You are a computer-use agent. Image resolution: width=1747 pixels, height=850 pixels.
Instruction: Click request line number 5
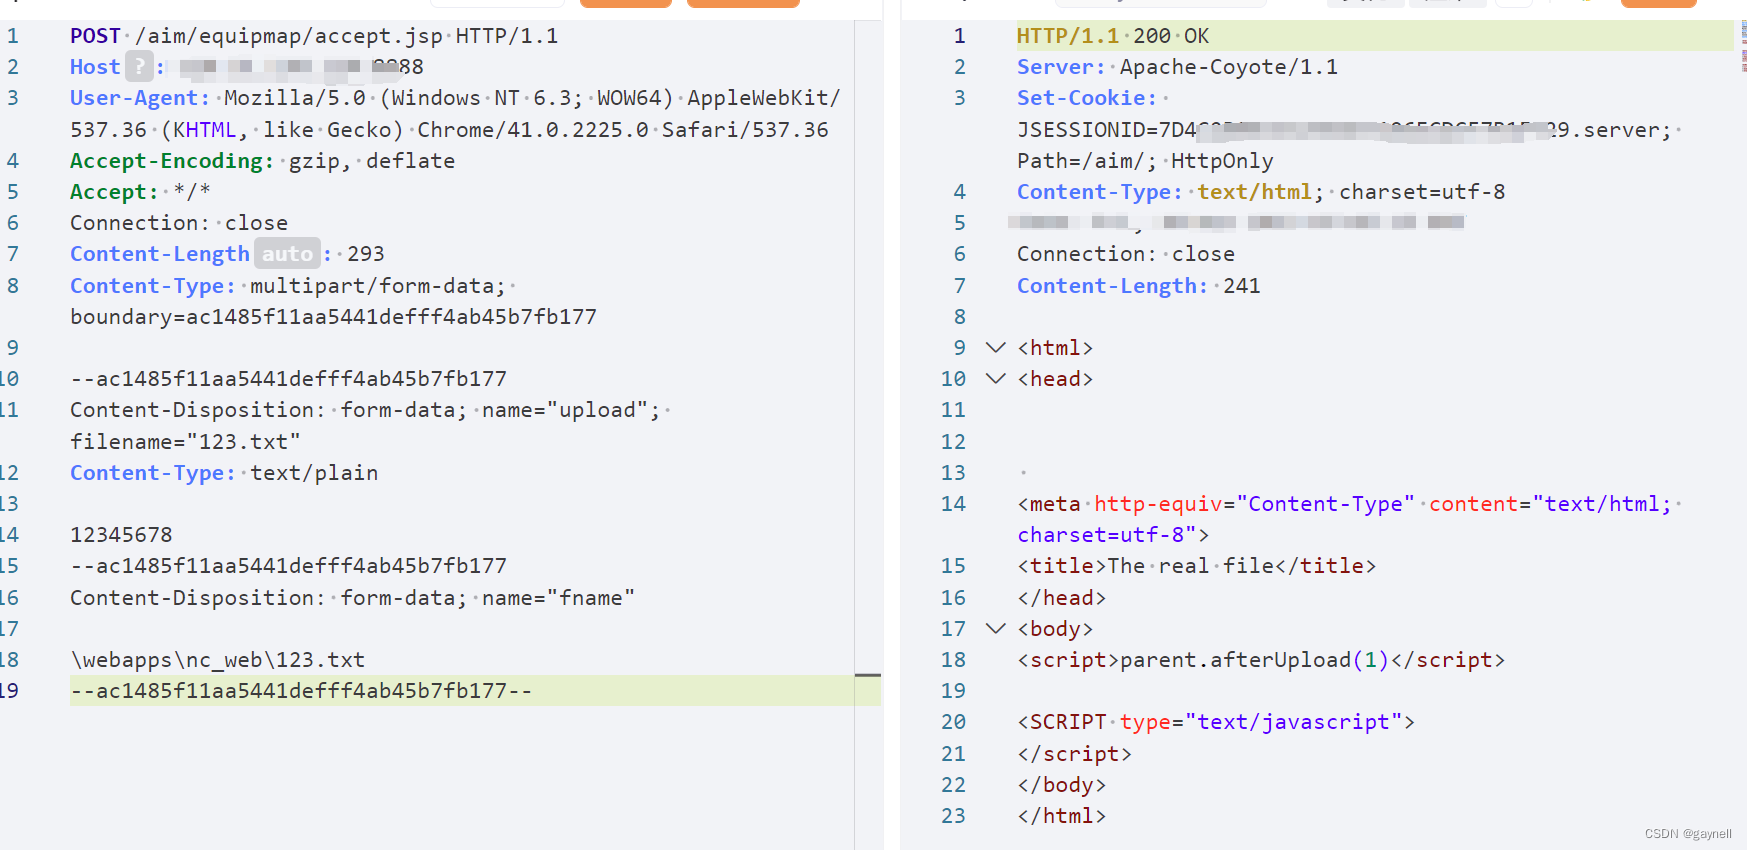click(12, 192)
